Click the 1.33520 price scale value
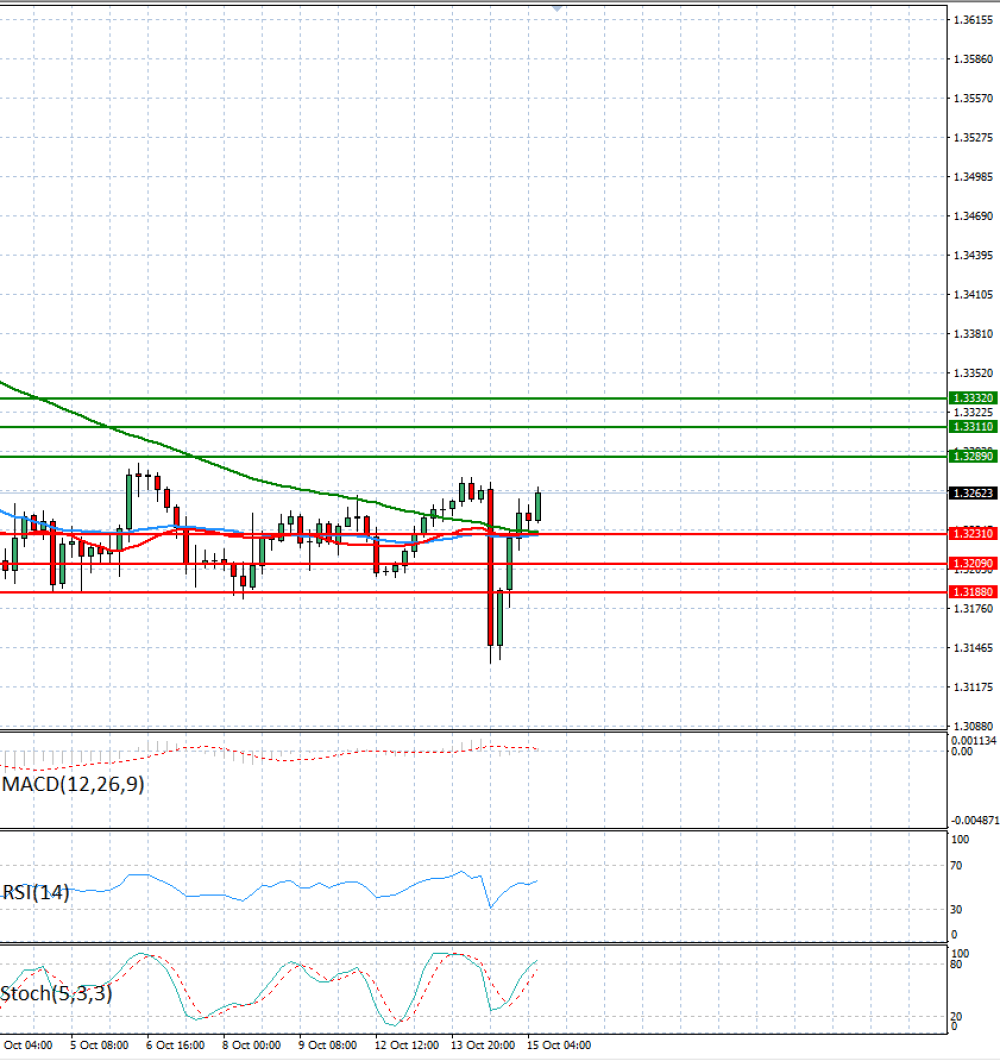This screenshot has height=1061, width=1000. click(x=973, y=374)
